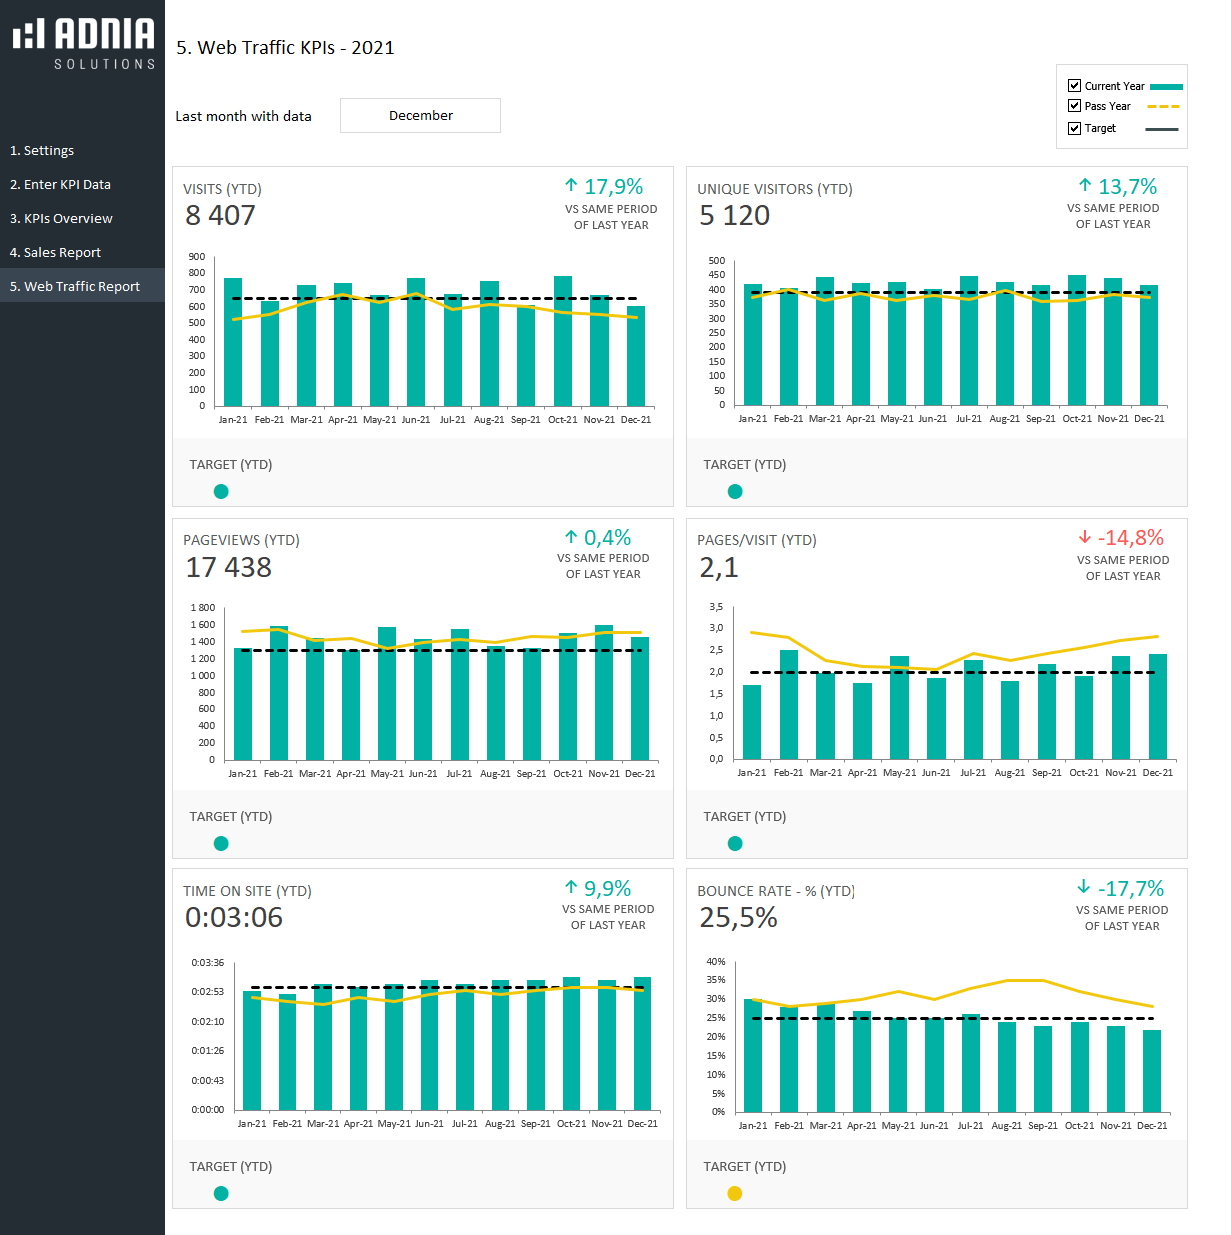Disable the Target line checkbox

point(1074,128)
